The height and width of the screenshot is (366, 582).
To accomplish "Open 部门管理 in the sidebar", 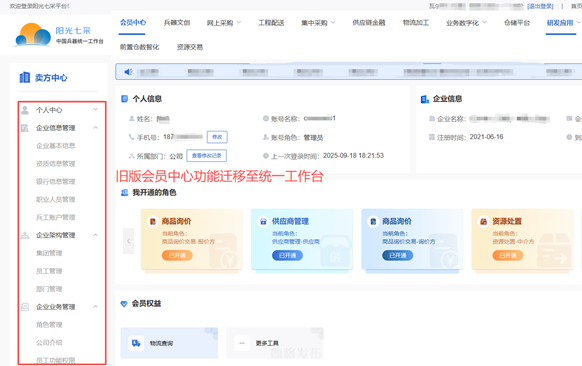I will coord(49,289).
